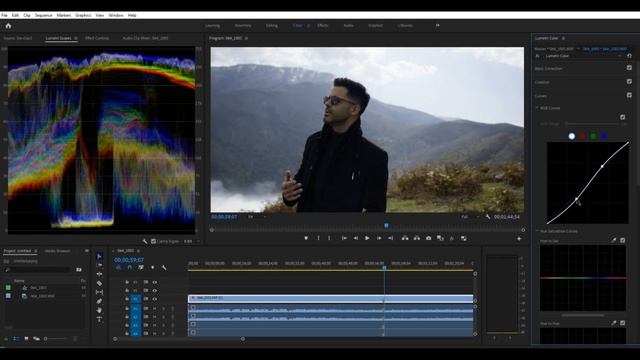
Task: Open the Sequence menu
Action: [x=43, y=15]
